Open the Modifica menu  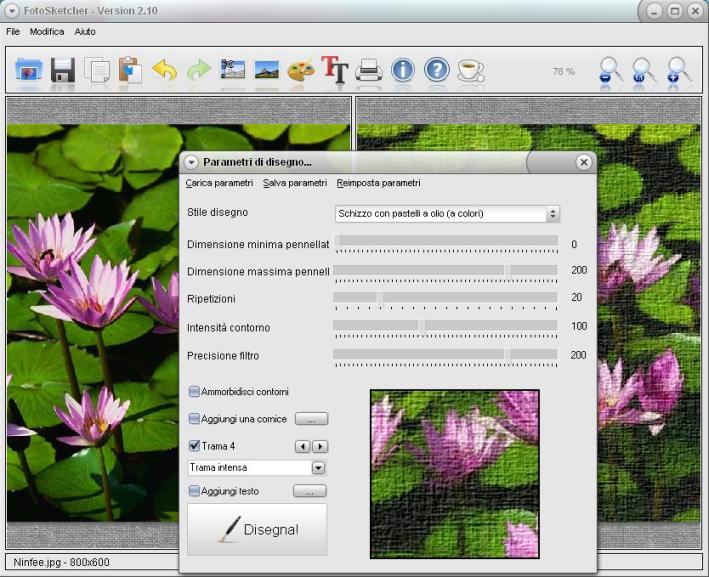(46, 32)
